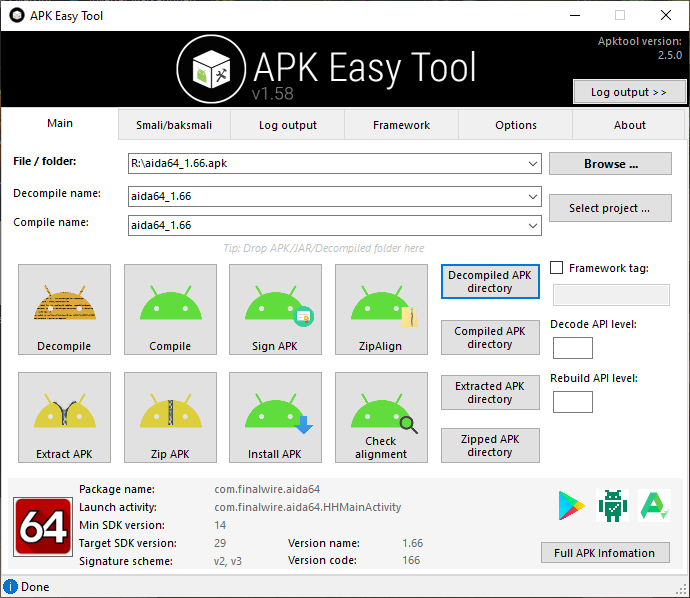Switch to the Smali/baksmali tab
This screenshot has height=598, width=690.
pyautogui.click(x=174, y=125)
